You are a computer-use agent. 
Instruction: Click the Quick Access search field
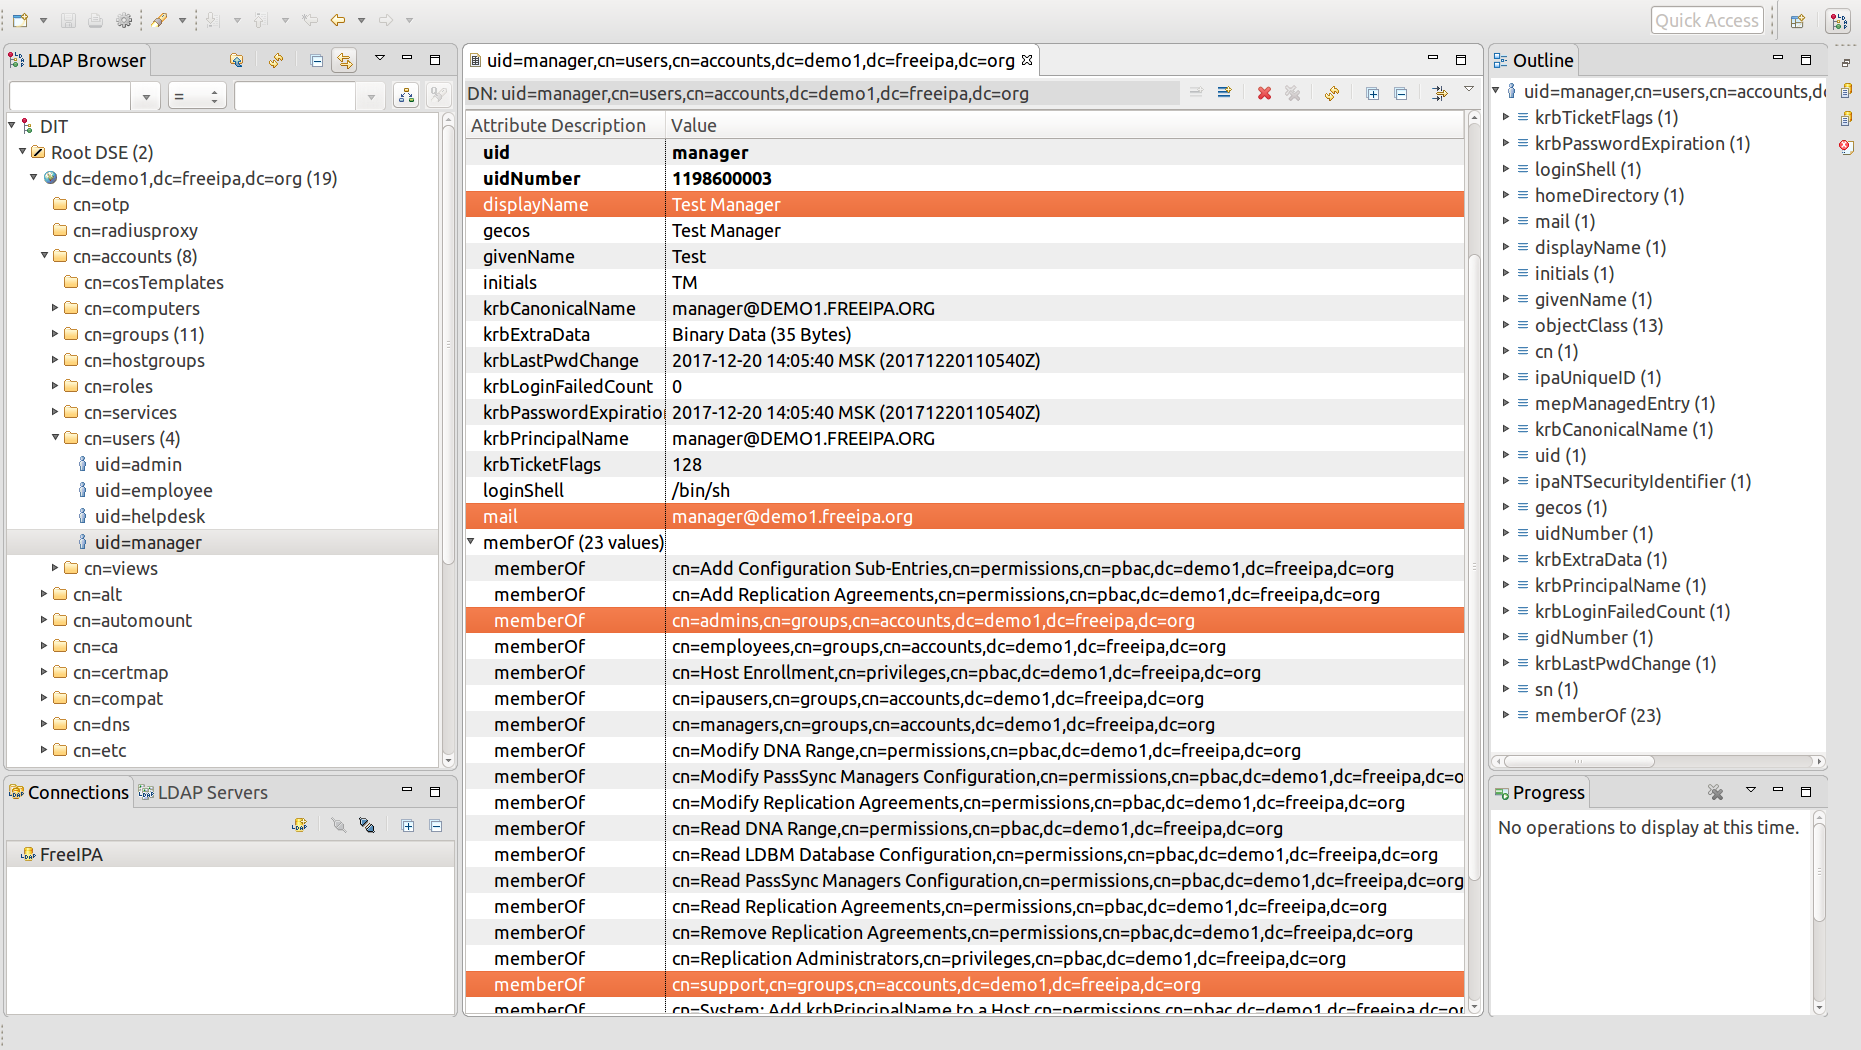[1705, 20]
